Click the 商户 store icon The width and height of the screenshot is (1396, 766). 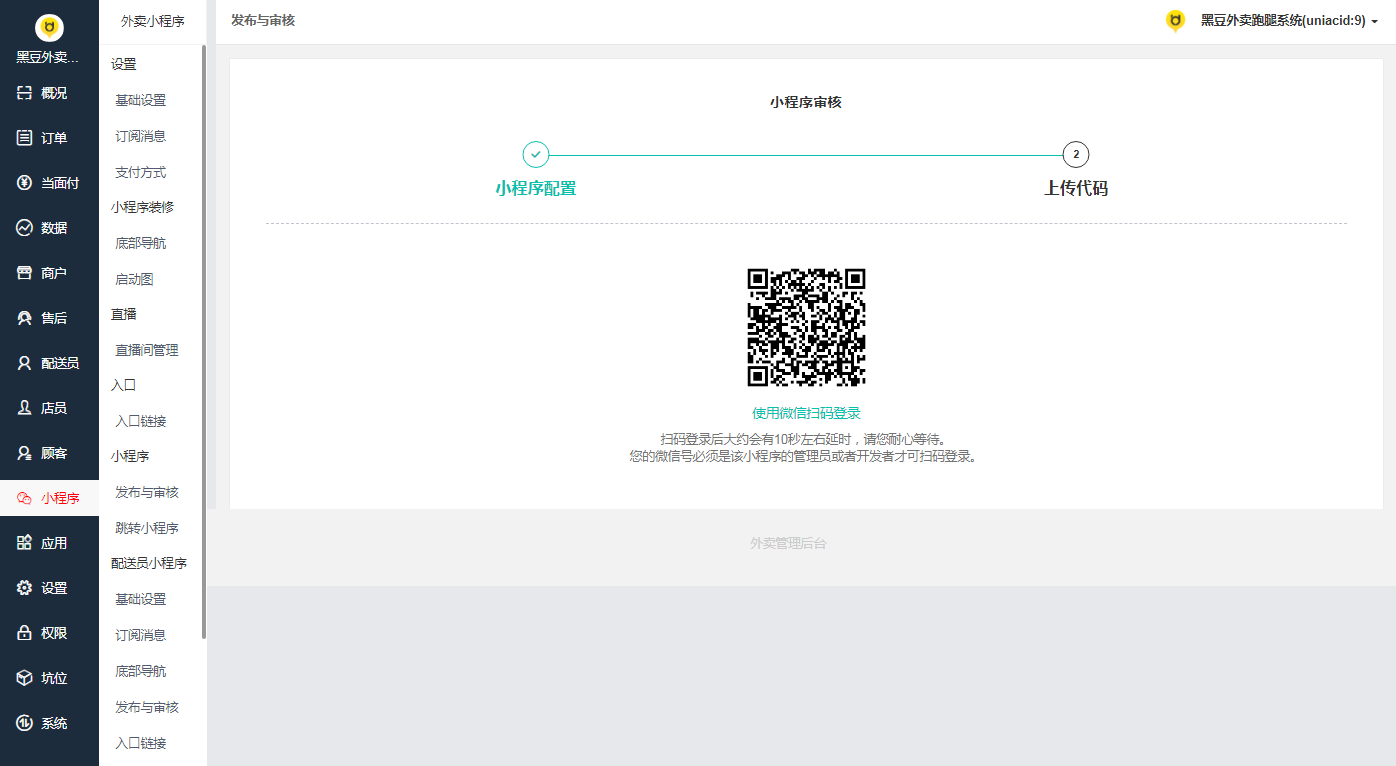tap(25, 273)
